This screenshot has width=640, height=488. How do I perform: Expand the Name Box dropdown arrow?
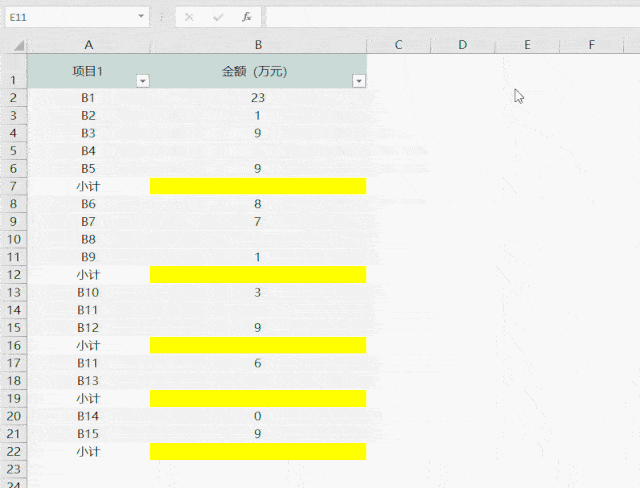coord(142,17)
